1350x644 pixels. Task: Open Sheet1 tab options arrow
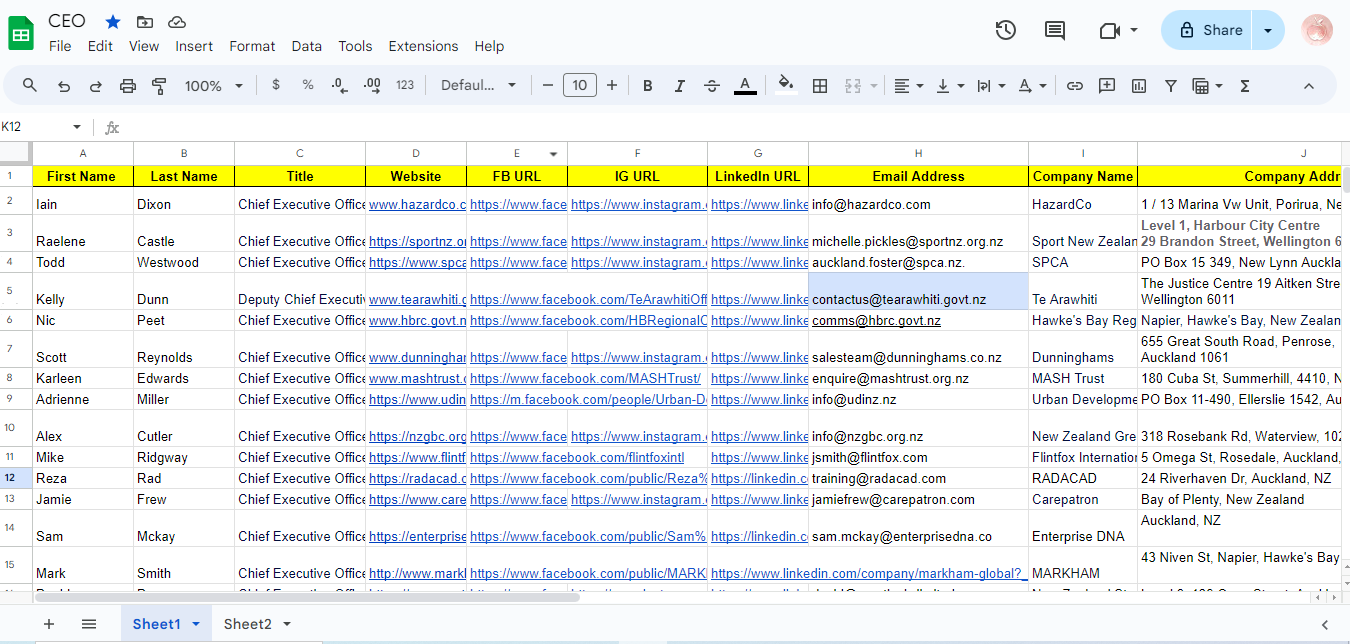click(x=196, y=624)
